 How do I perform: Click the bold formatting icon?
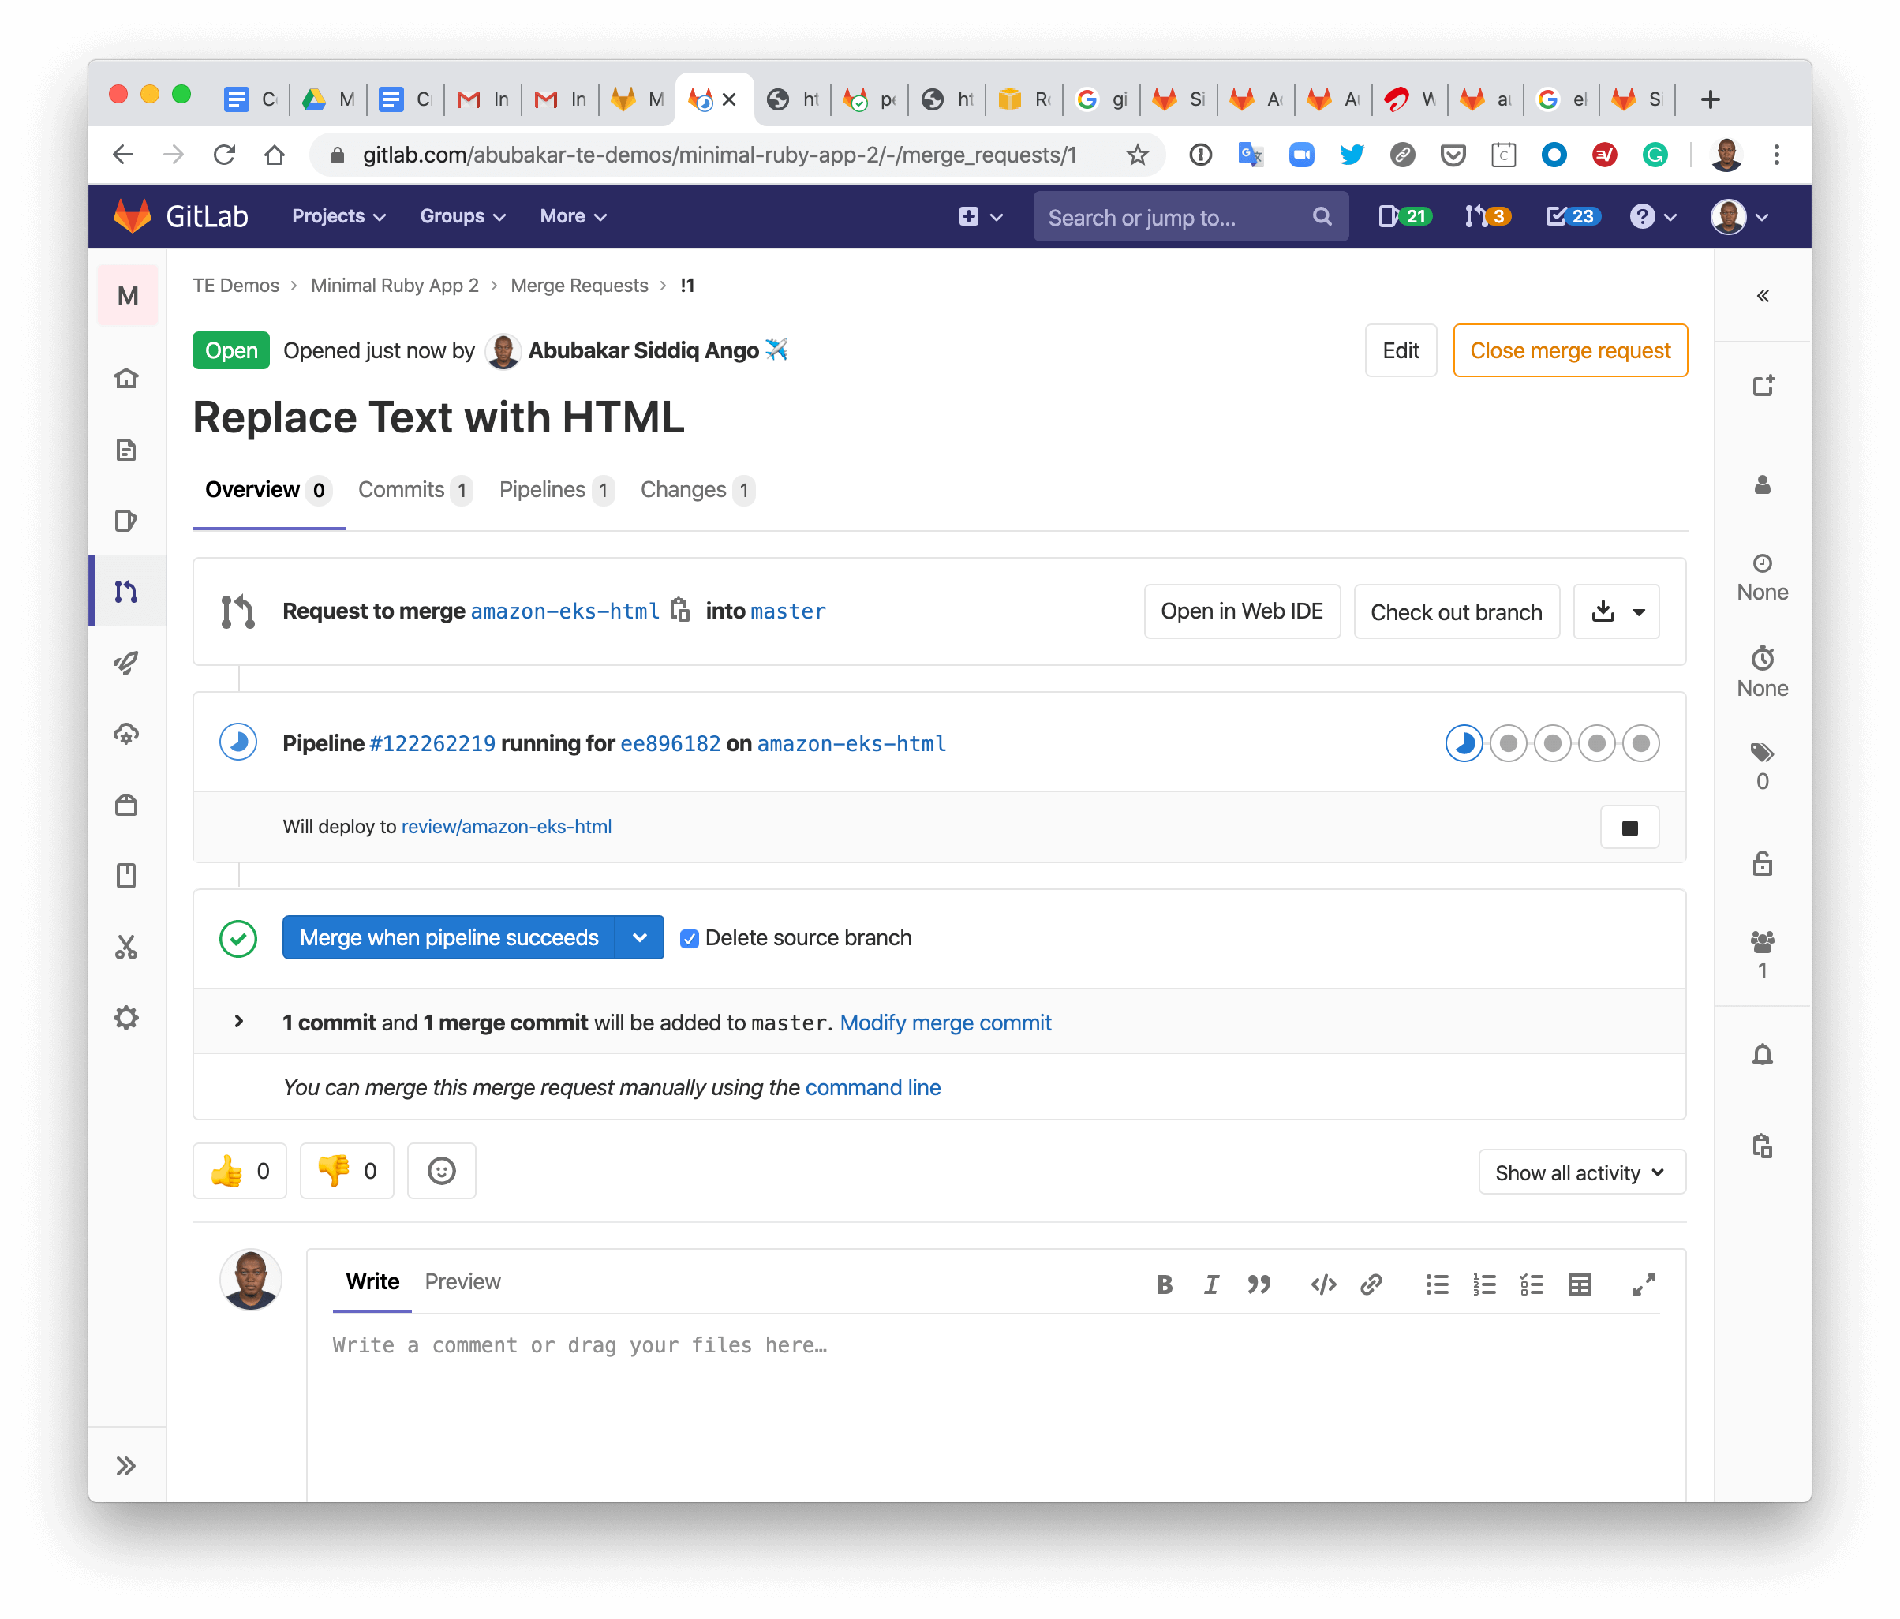pos(1164,1285)
